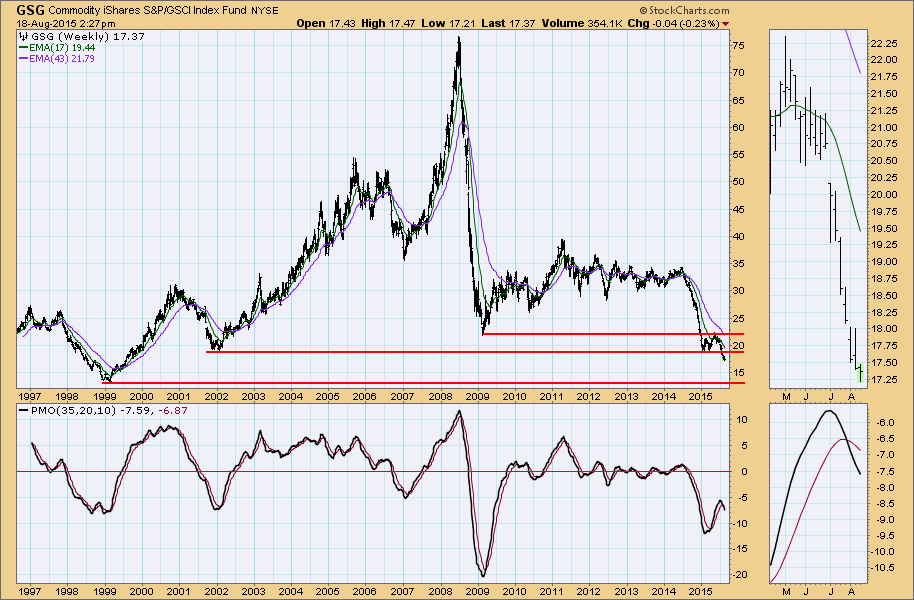This screenshot has height=600, width=914.
Task: Click the 15 price axis label
Action: 738,373
